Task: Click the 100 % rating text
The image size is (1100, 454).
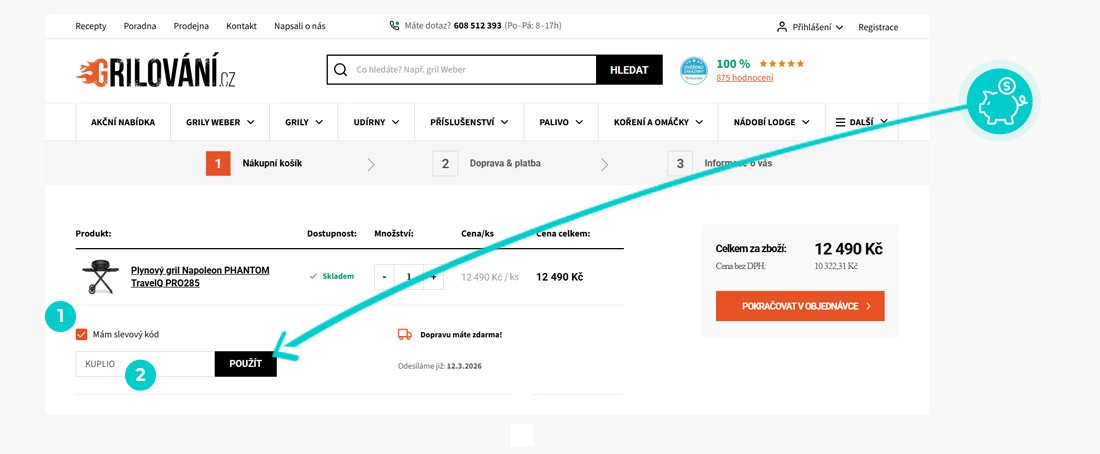Action: click(x=733, y=63)
